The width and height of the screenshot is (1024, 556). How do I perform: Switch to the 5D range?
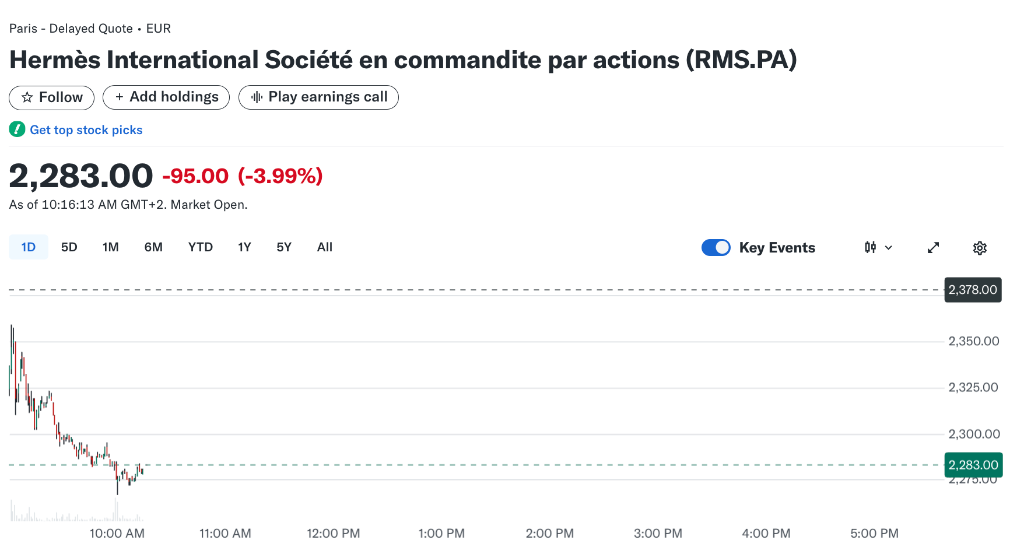(69, 247)
